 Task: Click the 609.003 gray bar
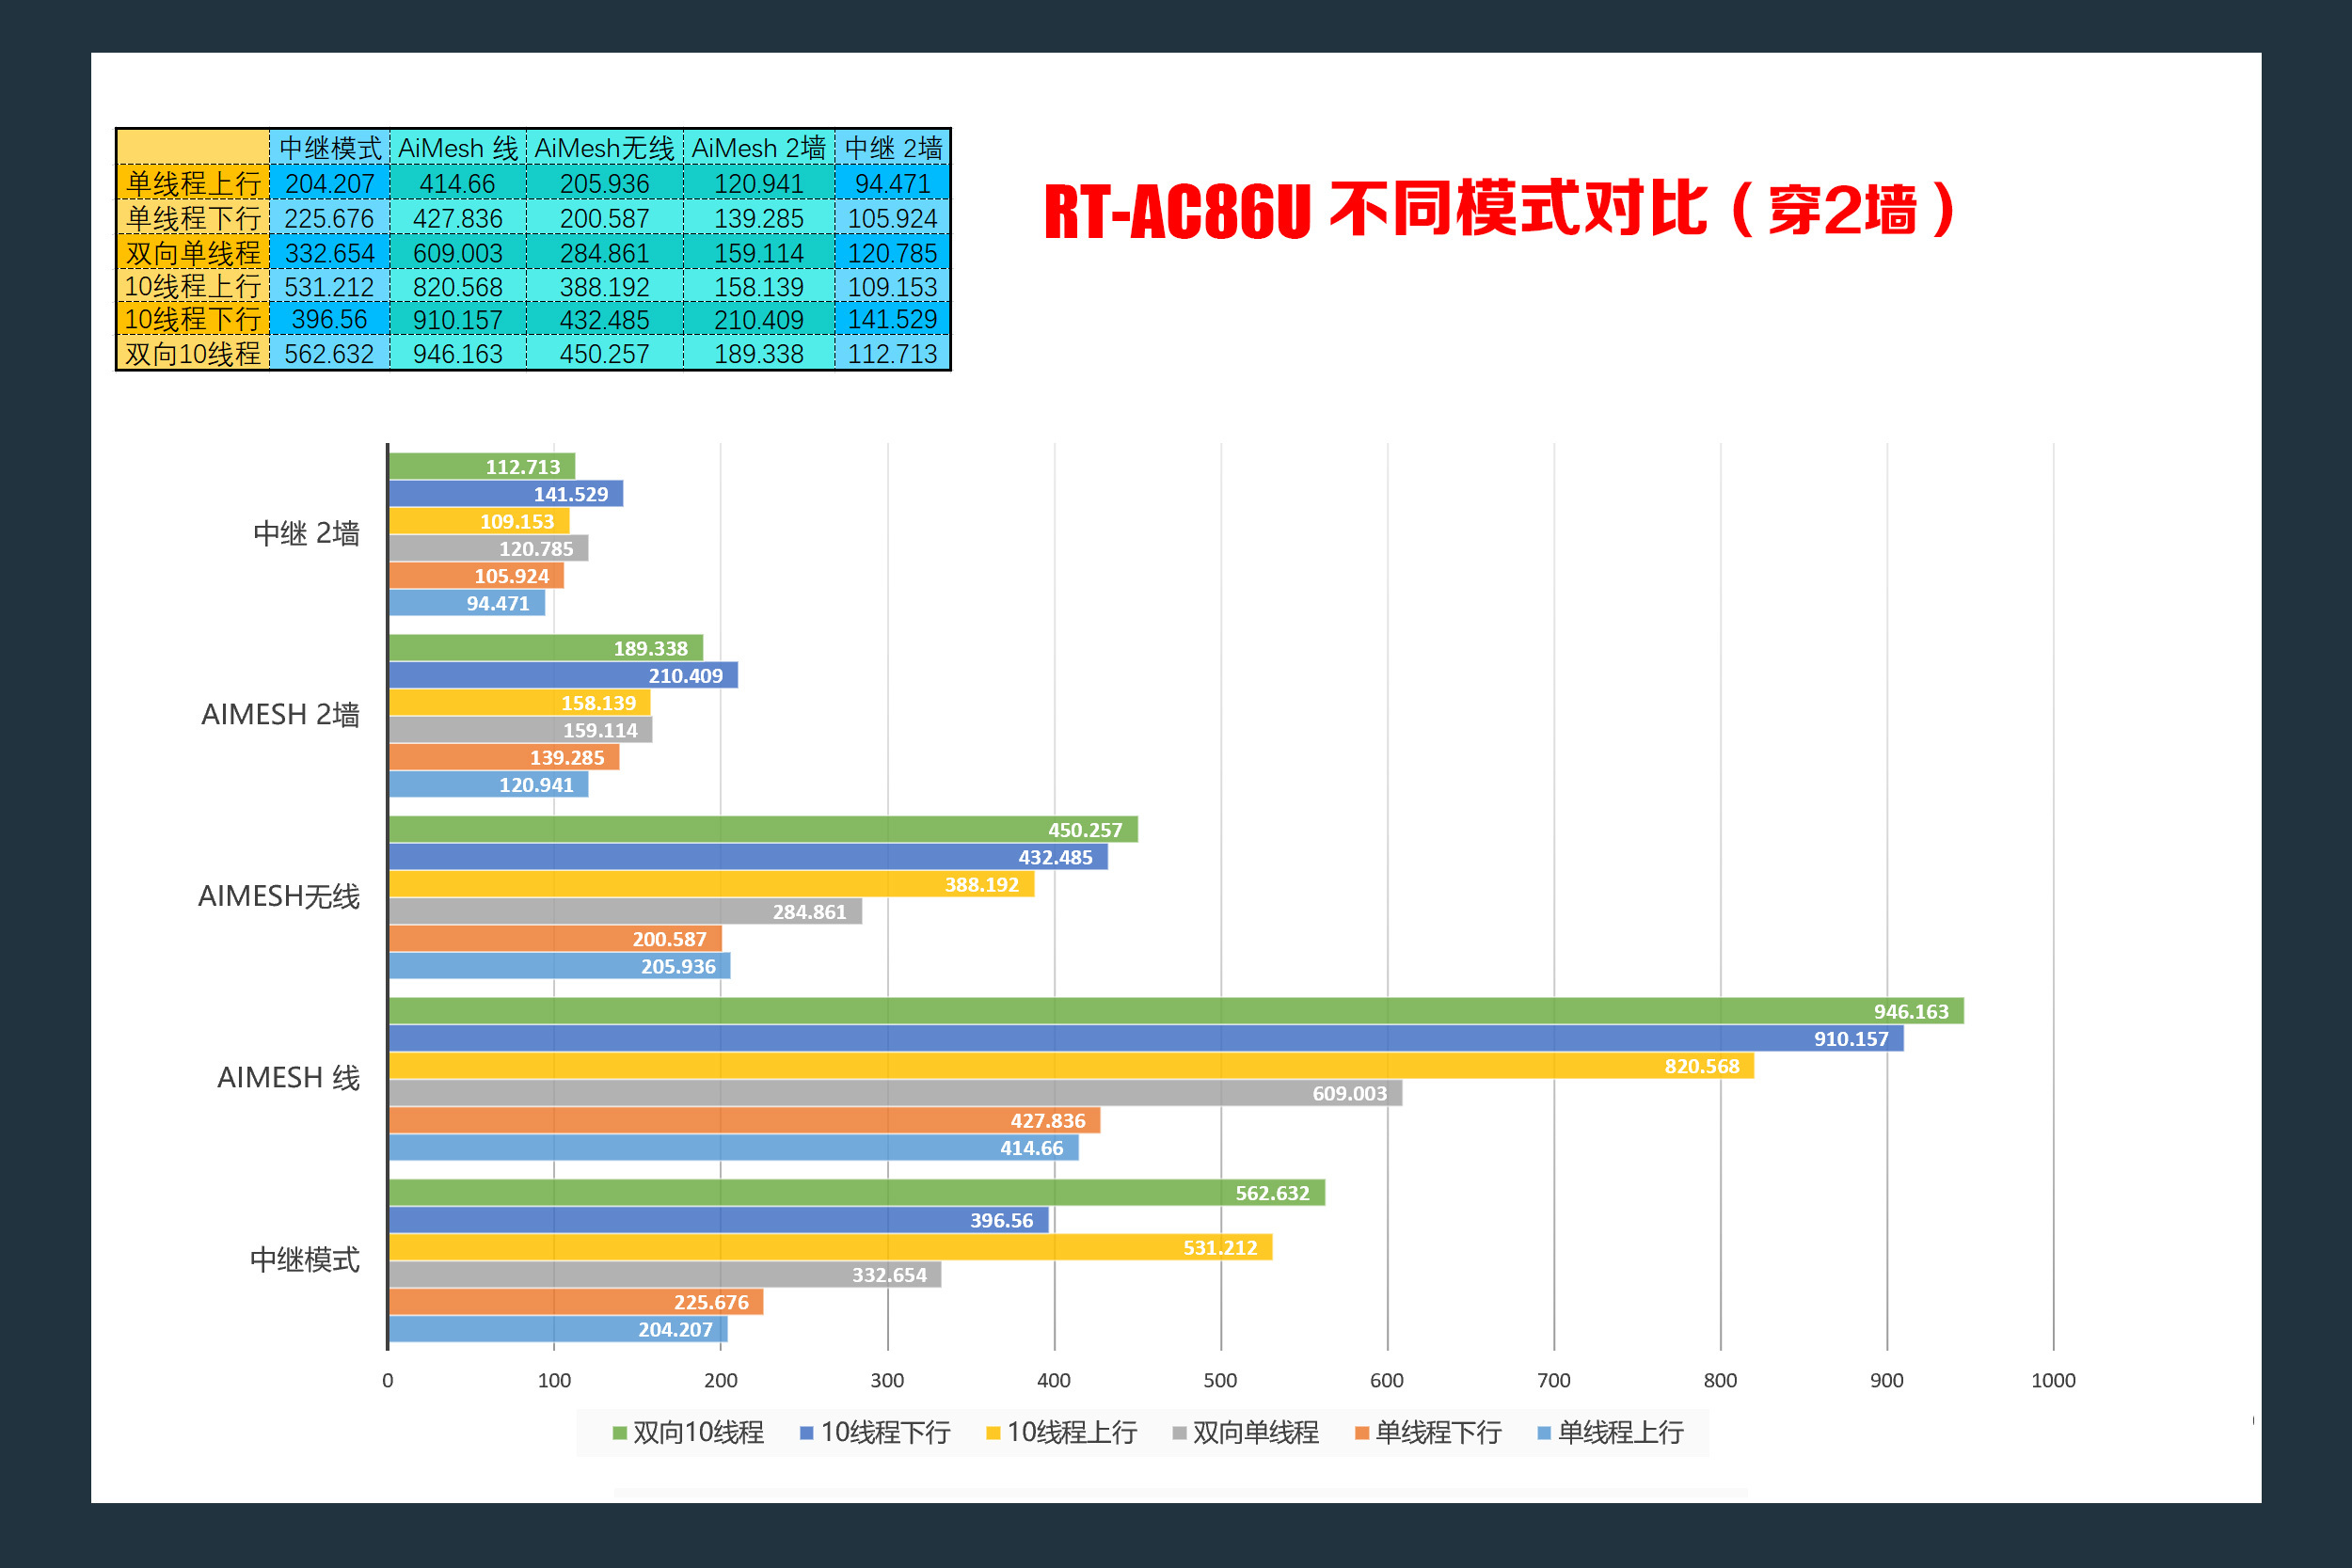[895, 1093]
